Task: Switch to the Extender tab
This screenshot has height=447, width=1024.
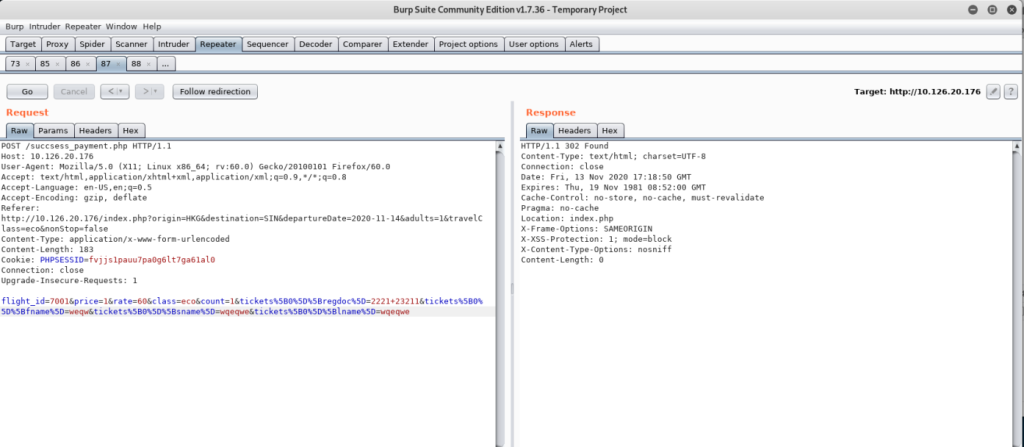Action: pyautogui.click(x=411, y=44)
